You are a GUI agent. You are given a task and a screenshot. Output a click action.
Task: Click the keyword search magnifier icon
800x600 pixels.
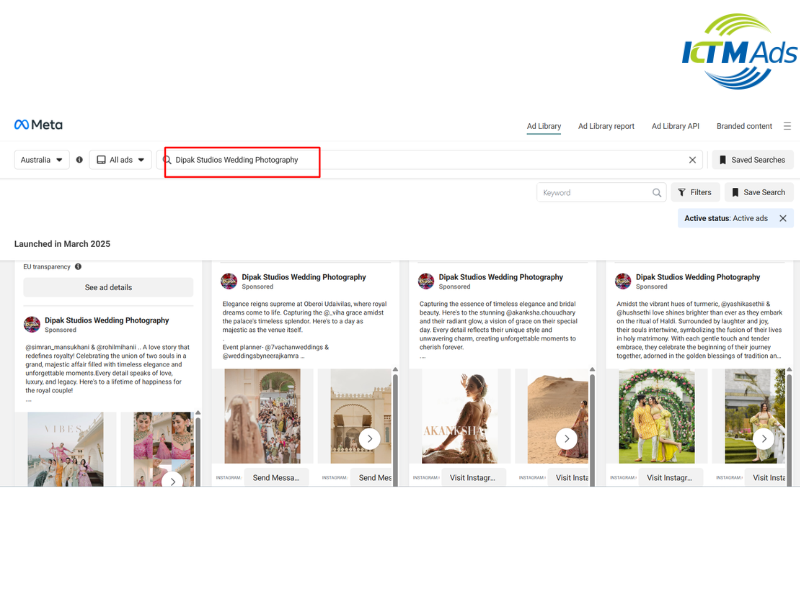[x=657, y=192]
